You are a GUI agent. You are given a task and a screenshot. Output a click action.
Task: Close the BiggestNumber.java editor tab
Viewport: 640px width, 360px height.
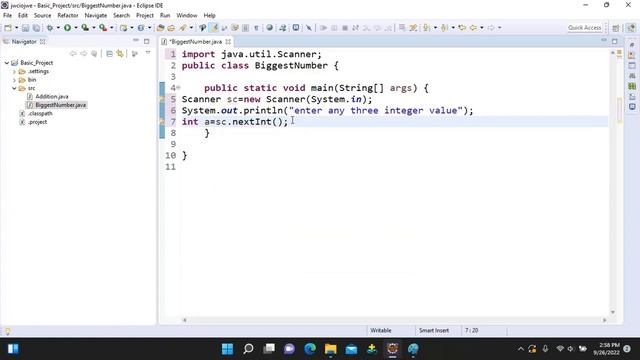[228, 42]
